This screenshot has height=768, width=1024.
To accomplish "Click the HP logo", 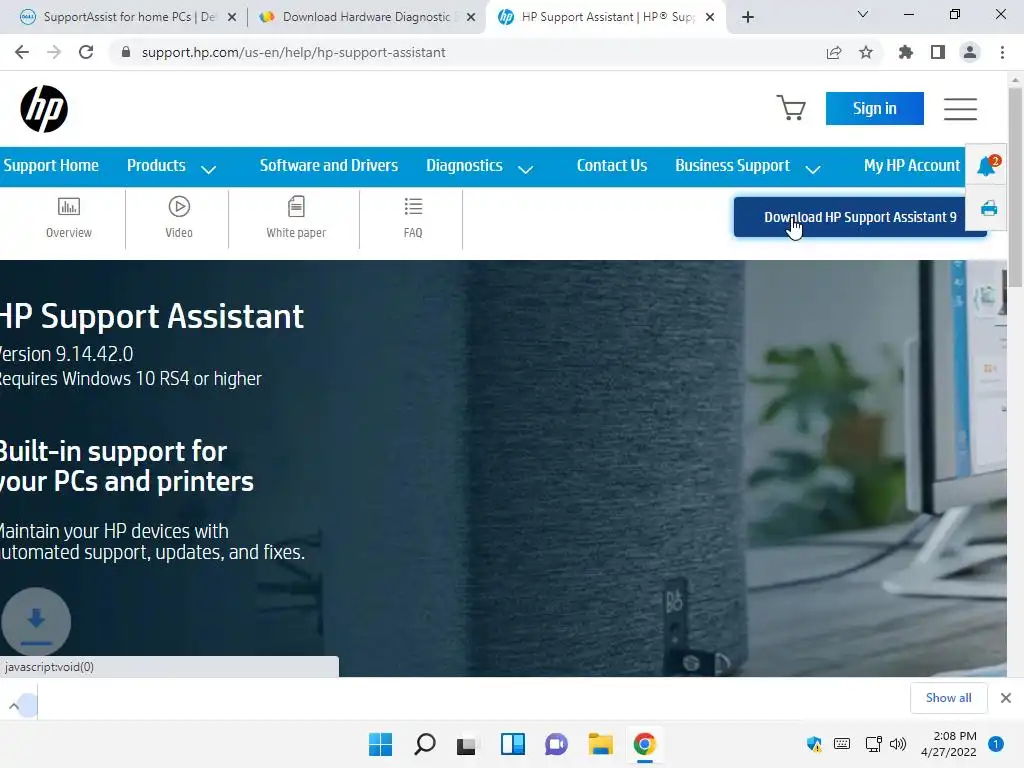I will (44, 108).
